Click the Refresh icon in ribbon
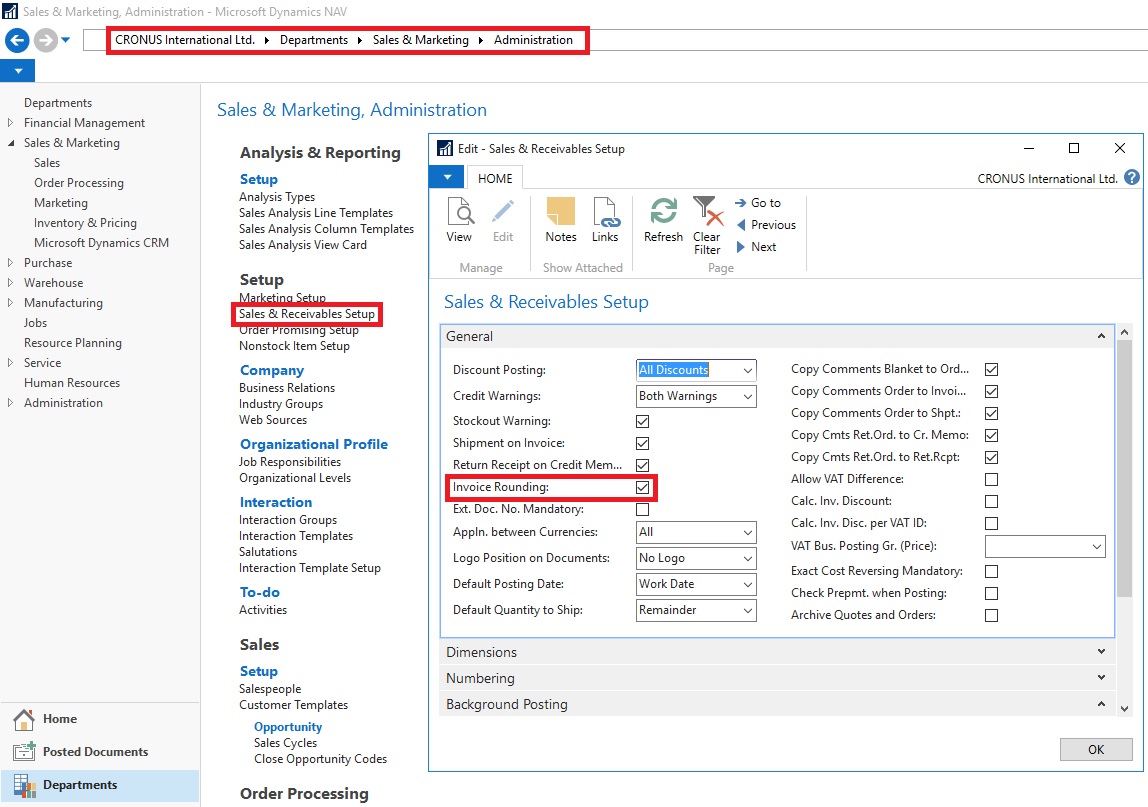The height and width of the screenshot is (807, 1148). pos(663,220)
